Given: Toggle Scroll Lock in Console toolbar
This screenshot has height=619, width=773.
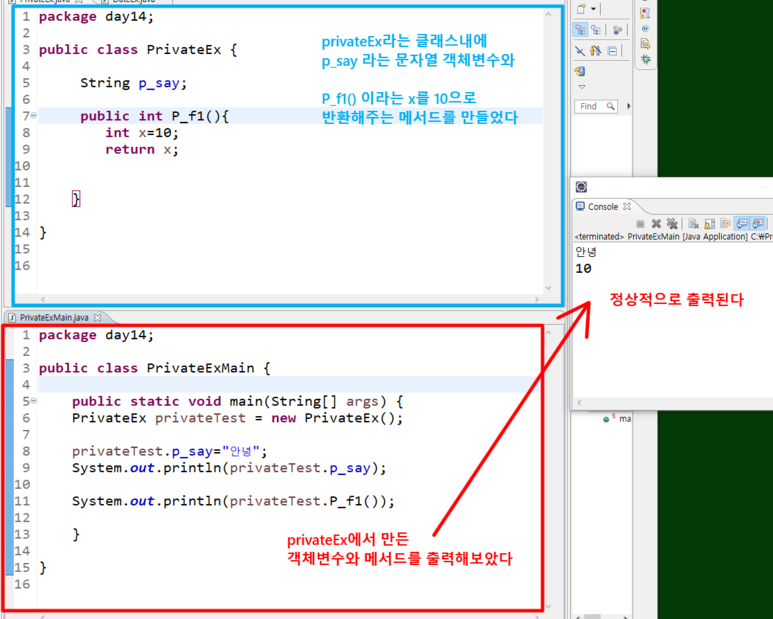Looking at the screenshot, I should pyautogui.click(x=709, y=224).
